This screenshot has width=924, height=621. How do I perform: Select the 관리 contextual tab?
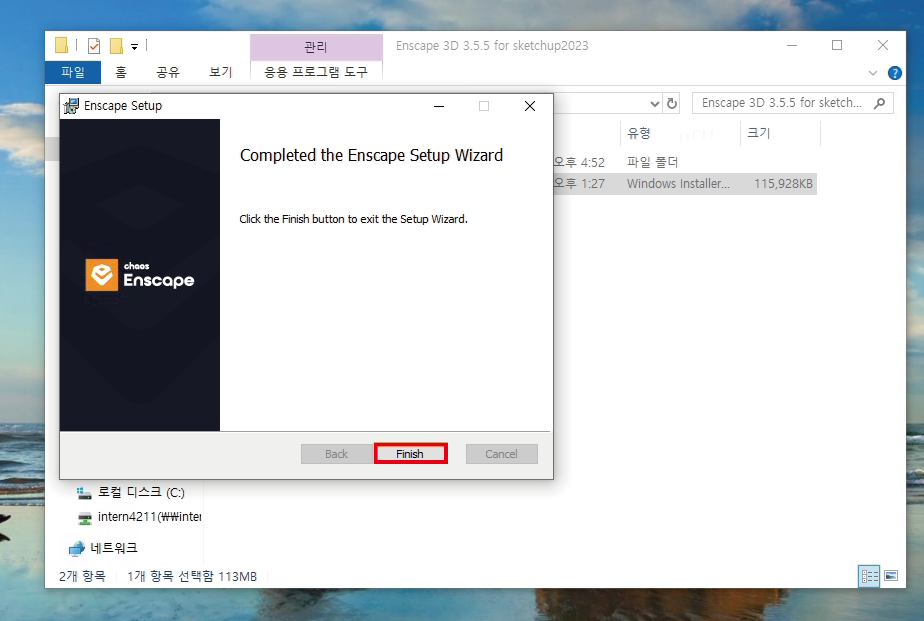pyautogui.click(x=316, y=47)
